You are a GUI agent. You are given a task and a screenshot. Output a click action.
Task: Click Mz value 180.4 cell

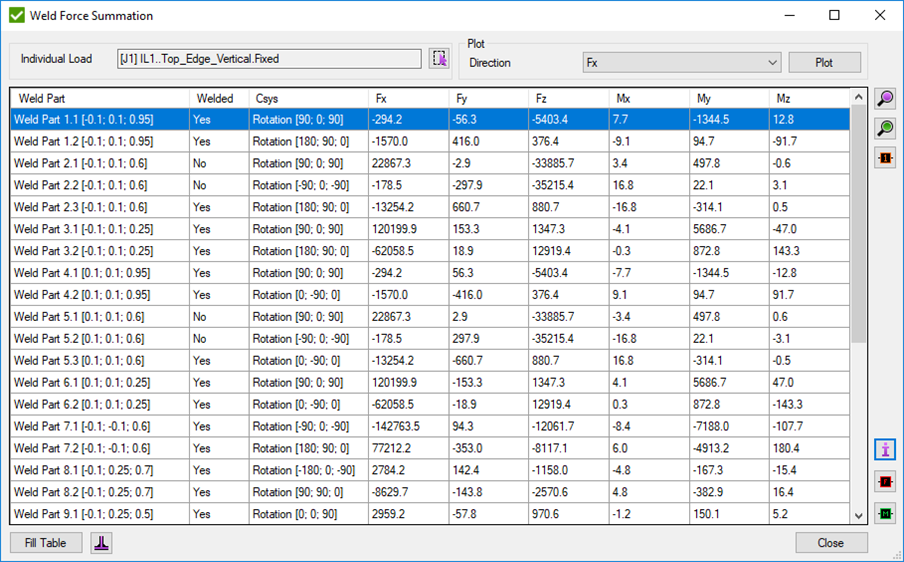[x=809, y=448]
